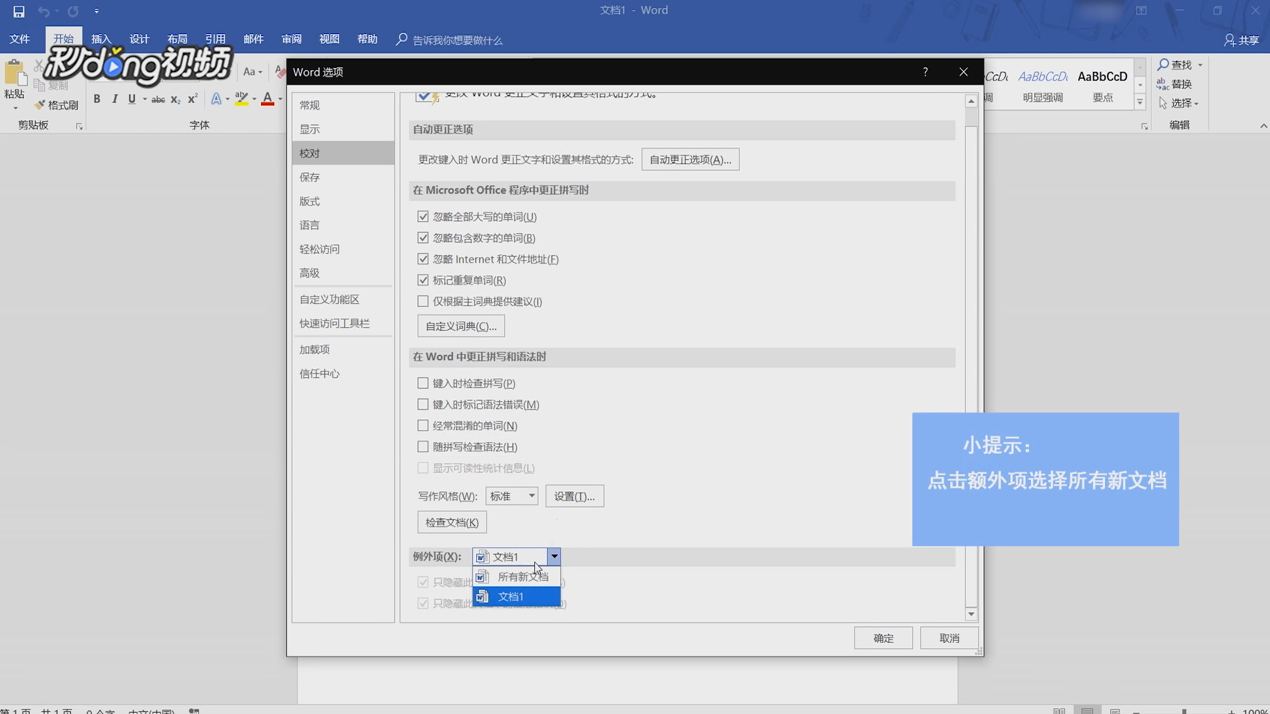Click the Ribbon display options icon

point(1141,11)
